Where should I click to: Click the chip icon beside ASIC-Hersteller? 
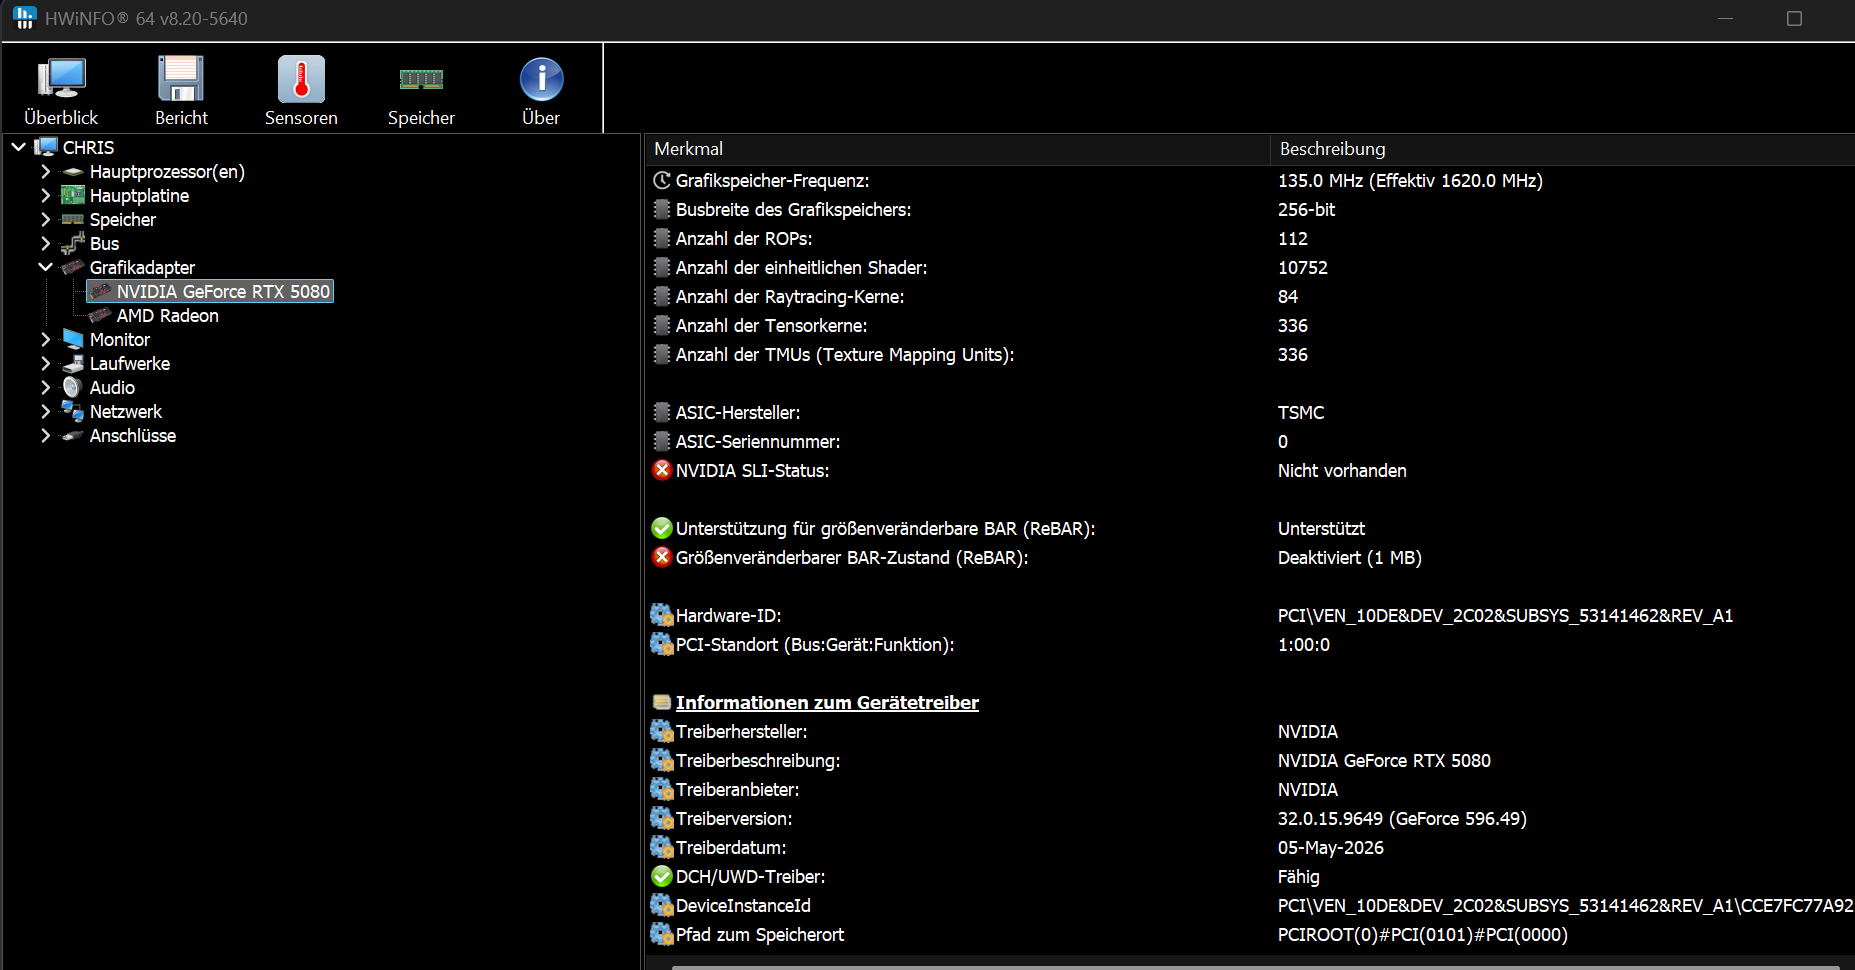pyautogui.click(x=662, y=412)
